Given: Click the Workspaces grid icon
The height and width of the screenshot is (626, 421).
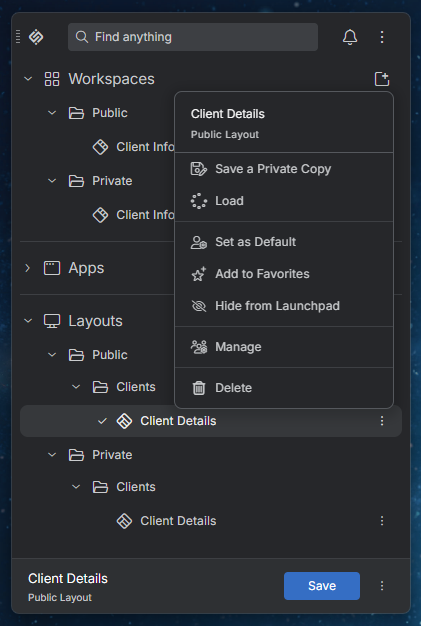Looking at the screenshot, I should (x=52, y=79).
